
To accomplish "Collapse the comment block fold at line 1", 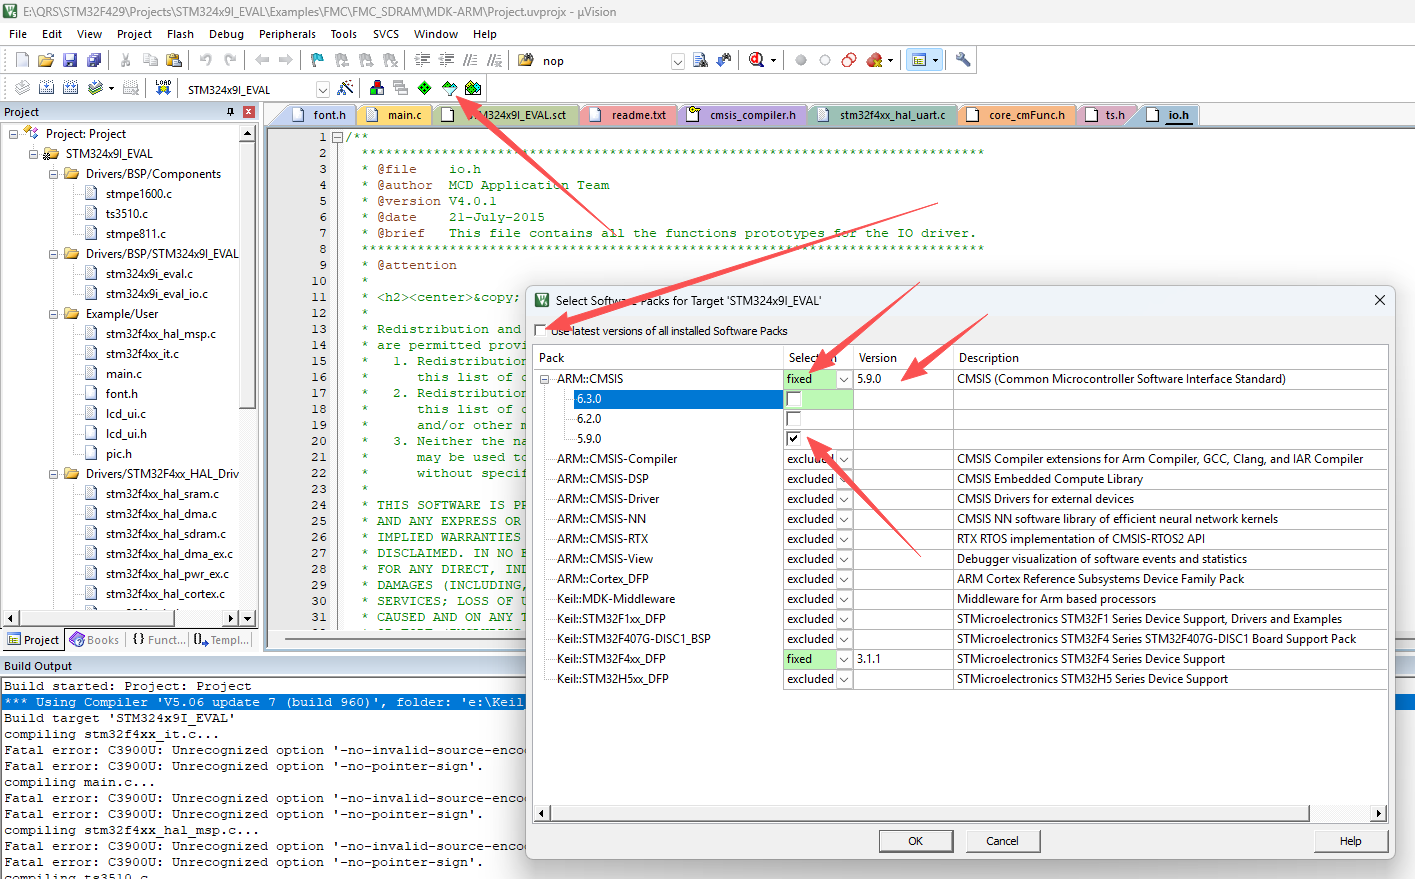I will pos(338,137).
